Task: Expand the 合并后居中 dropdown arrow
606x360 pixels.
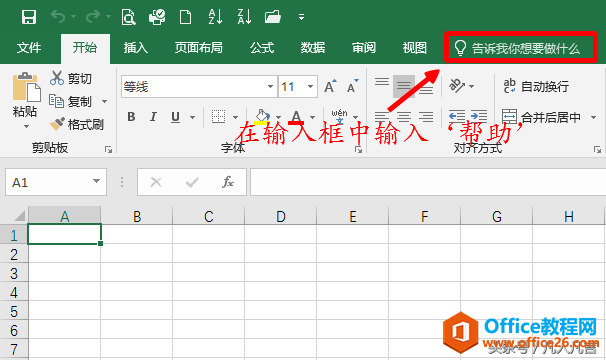Action: [x=593, y=117]
